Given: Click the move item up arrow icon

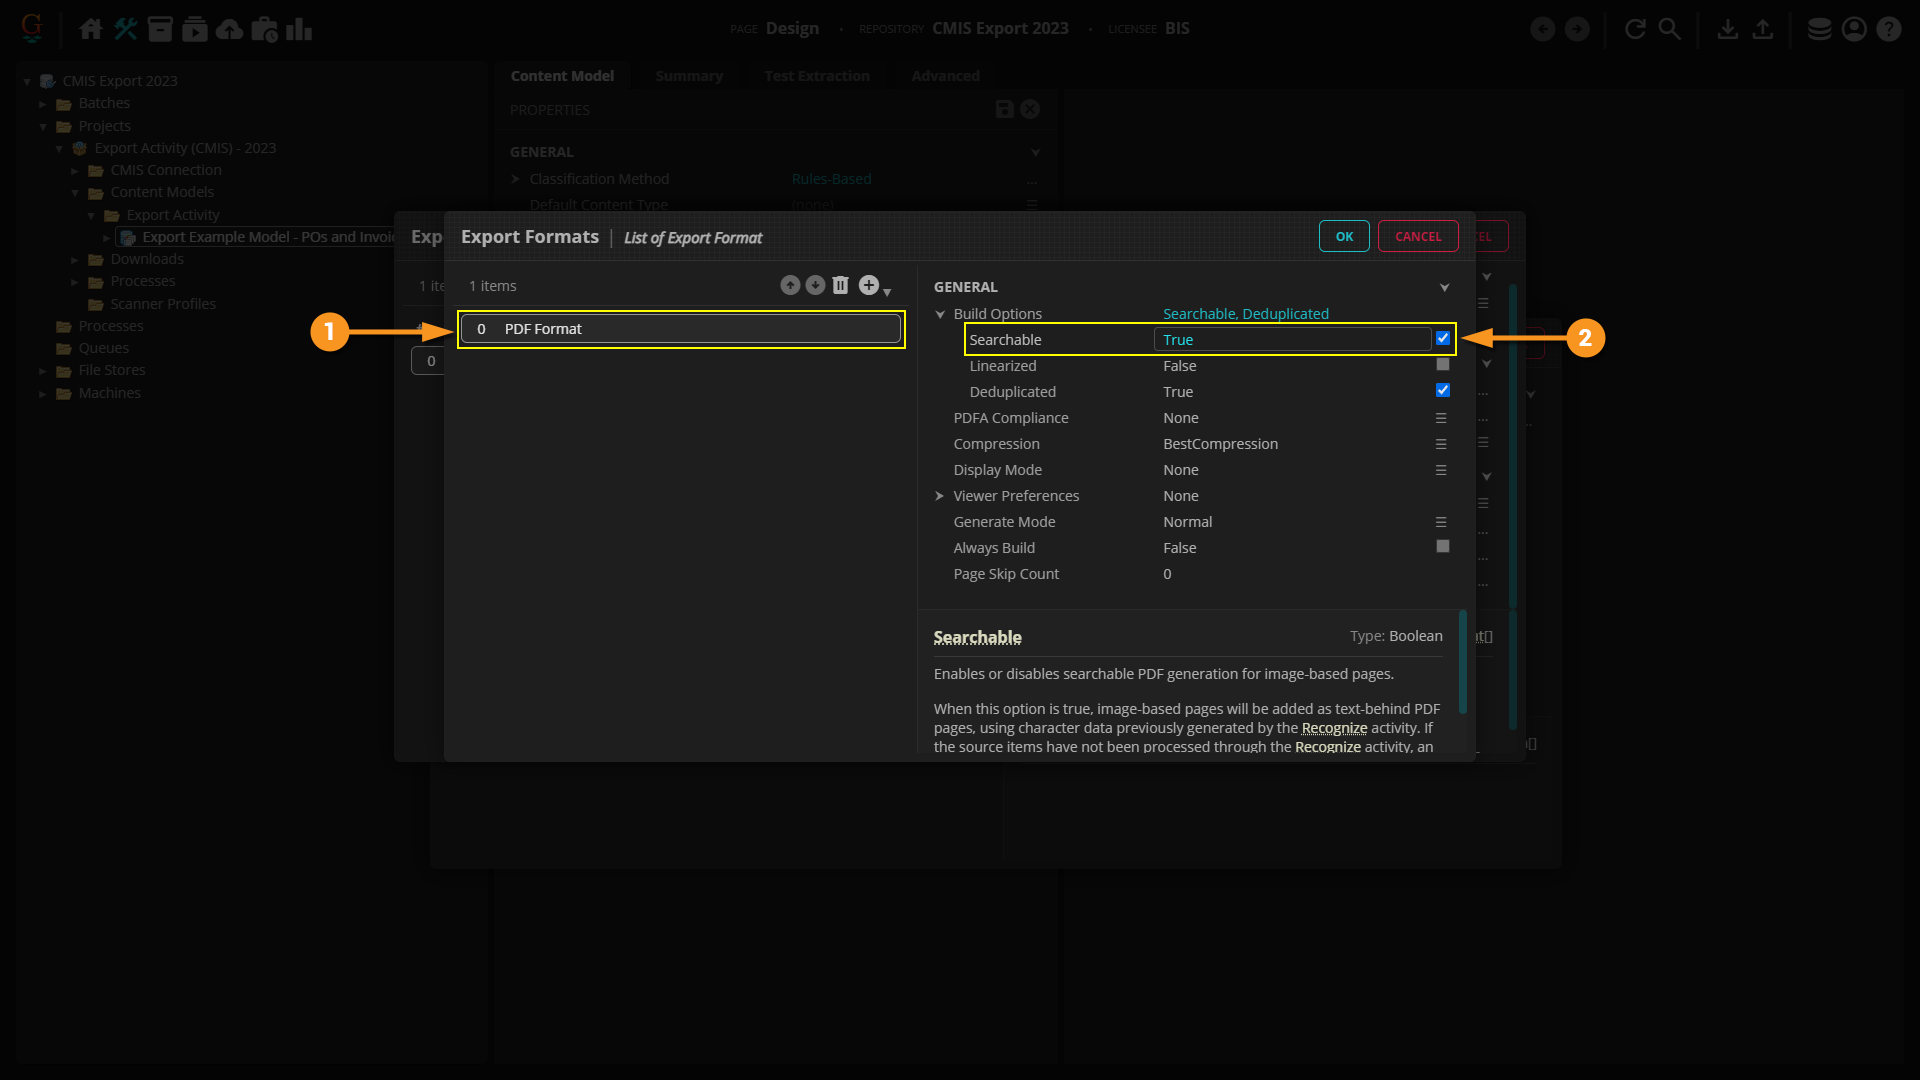Looking at the screenshot, I should click(790, 286).
